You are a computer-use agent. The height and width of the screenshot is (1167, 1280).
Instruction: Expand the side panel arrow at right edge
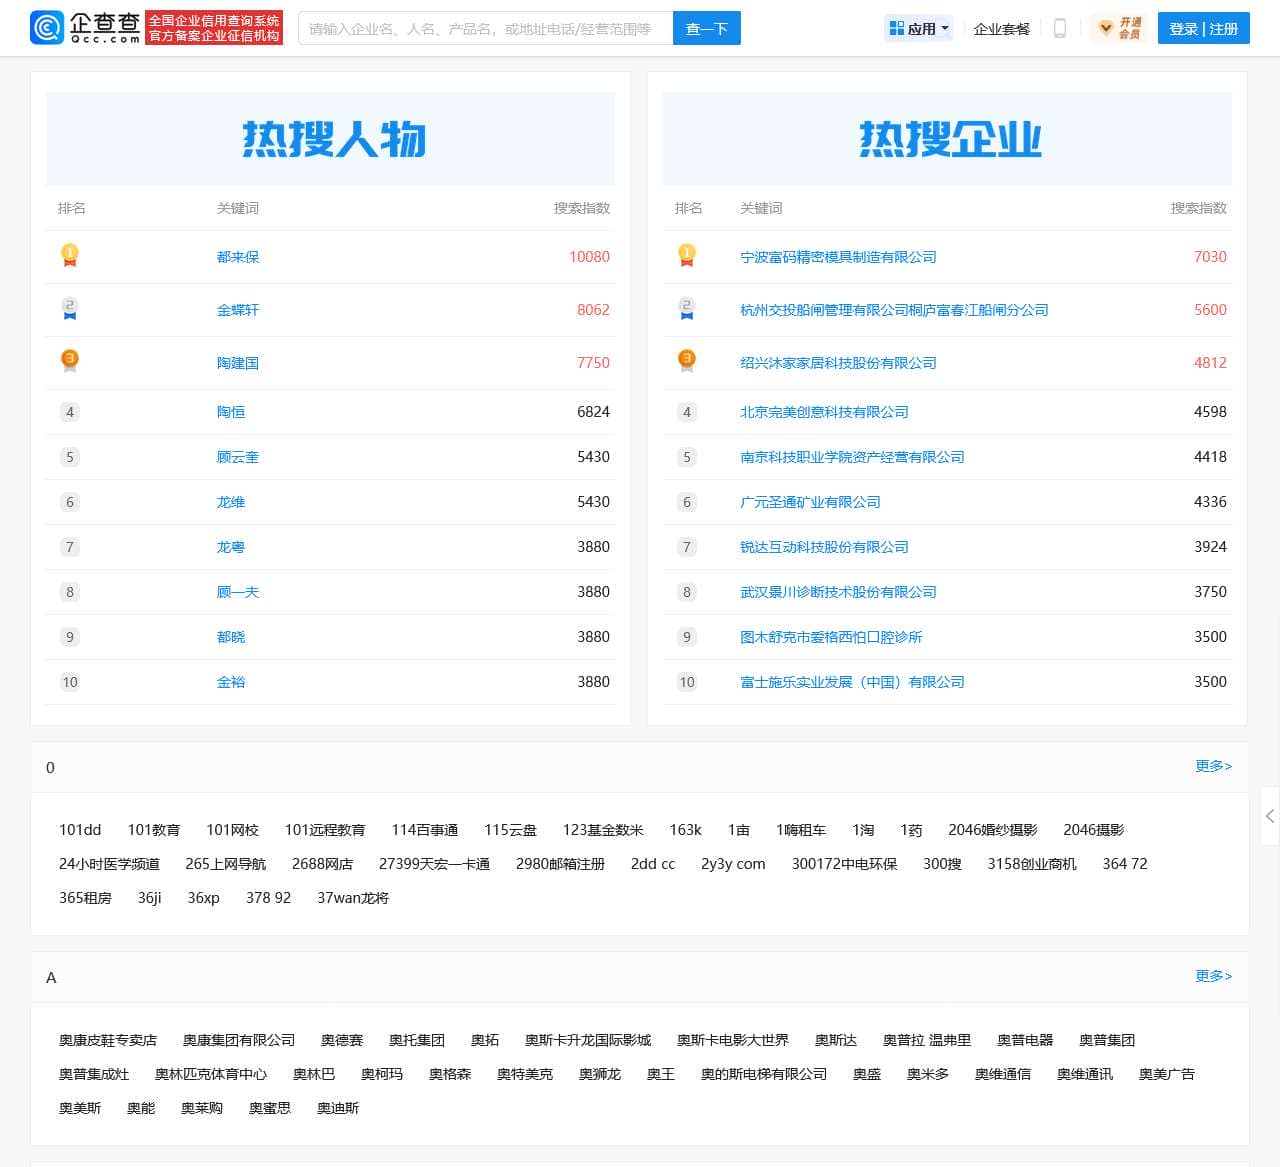[x=1270, y=816]
